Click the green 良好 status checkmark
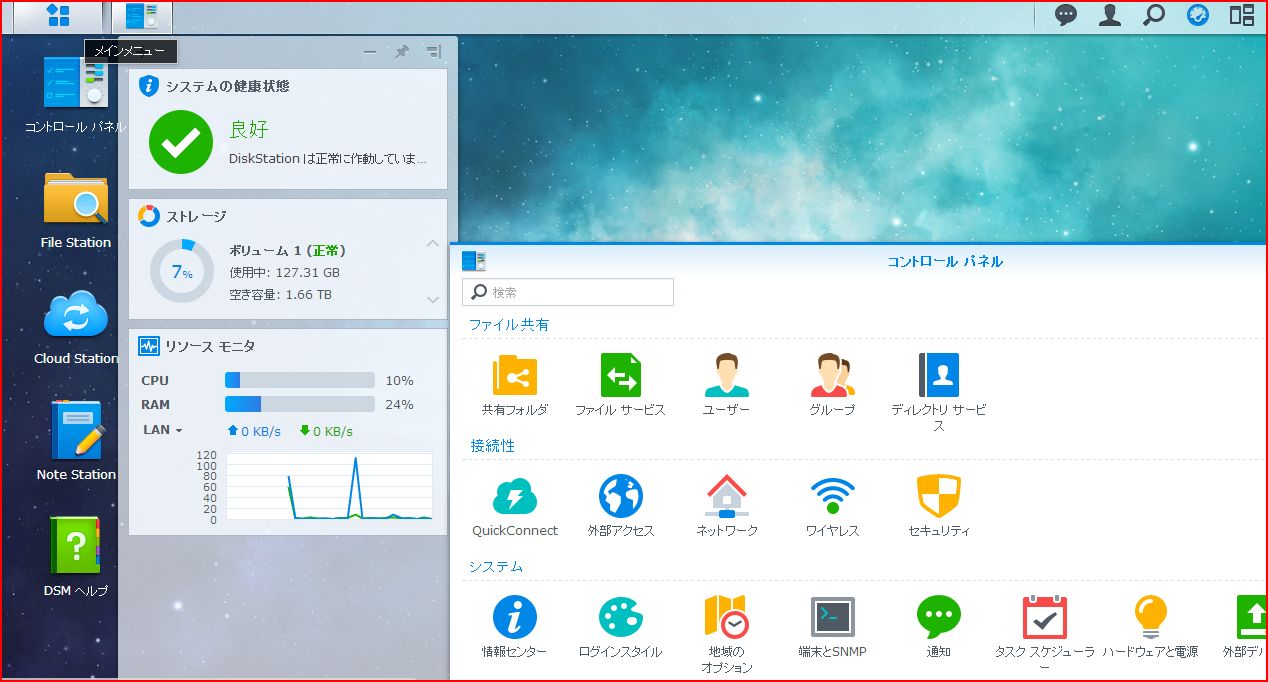 (x=181, y=142)
